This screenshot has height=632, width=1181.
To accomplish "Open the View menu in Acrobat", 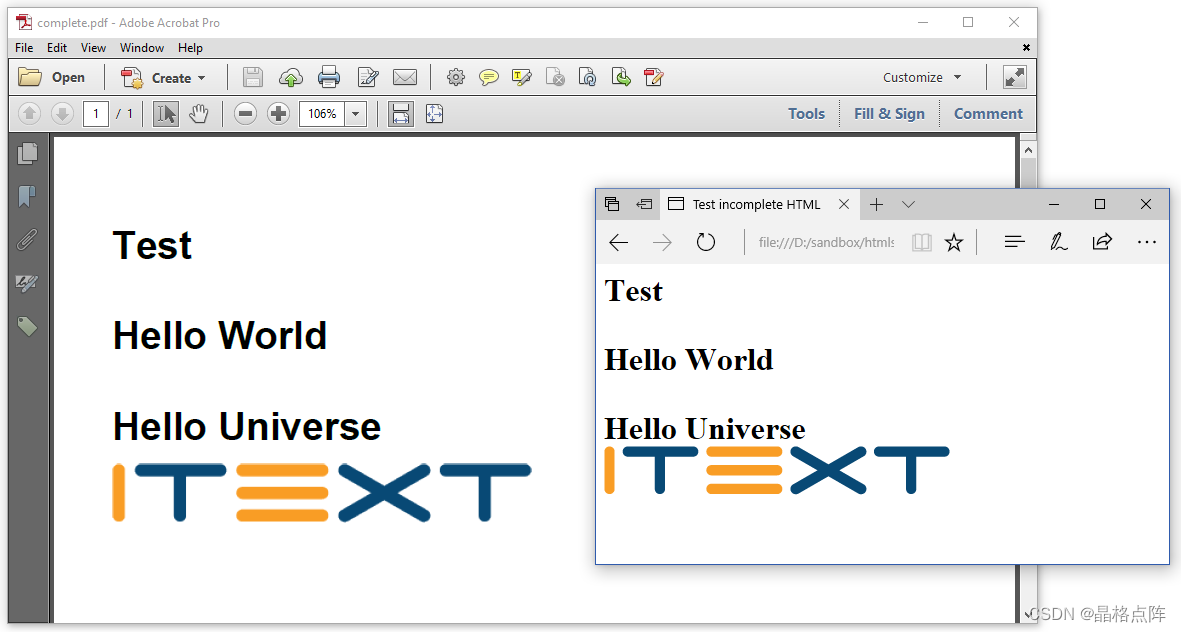I will (93, 47).
